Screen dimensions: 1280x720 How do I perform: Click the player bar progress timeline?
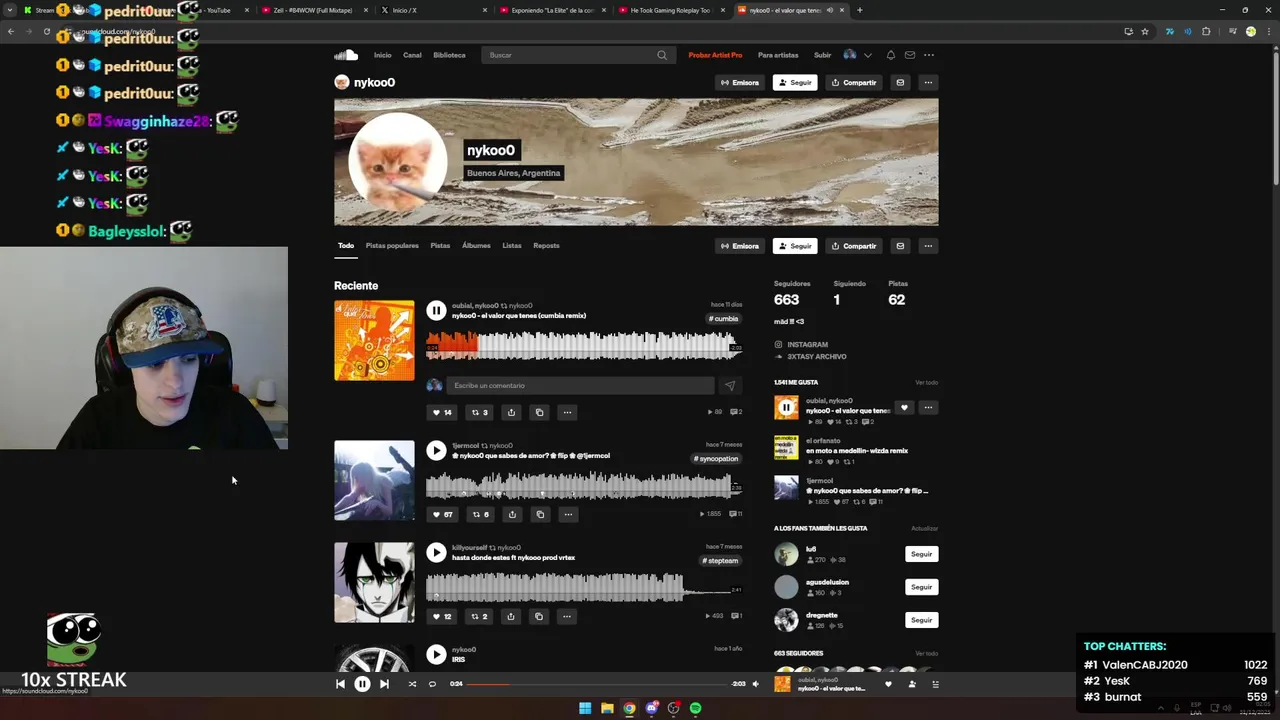(598, 684)
